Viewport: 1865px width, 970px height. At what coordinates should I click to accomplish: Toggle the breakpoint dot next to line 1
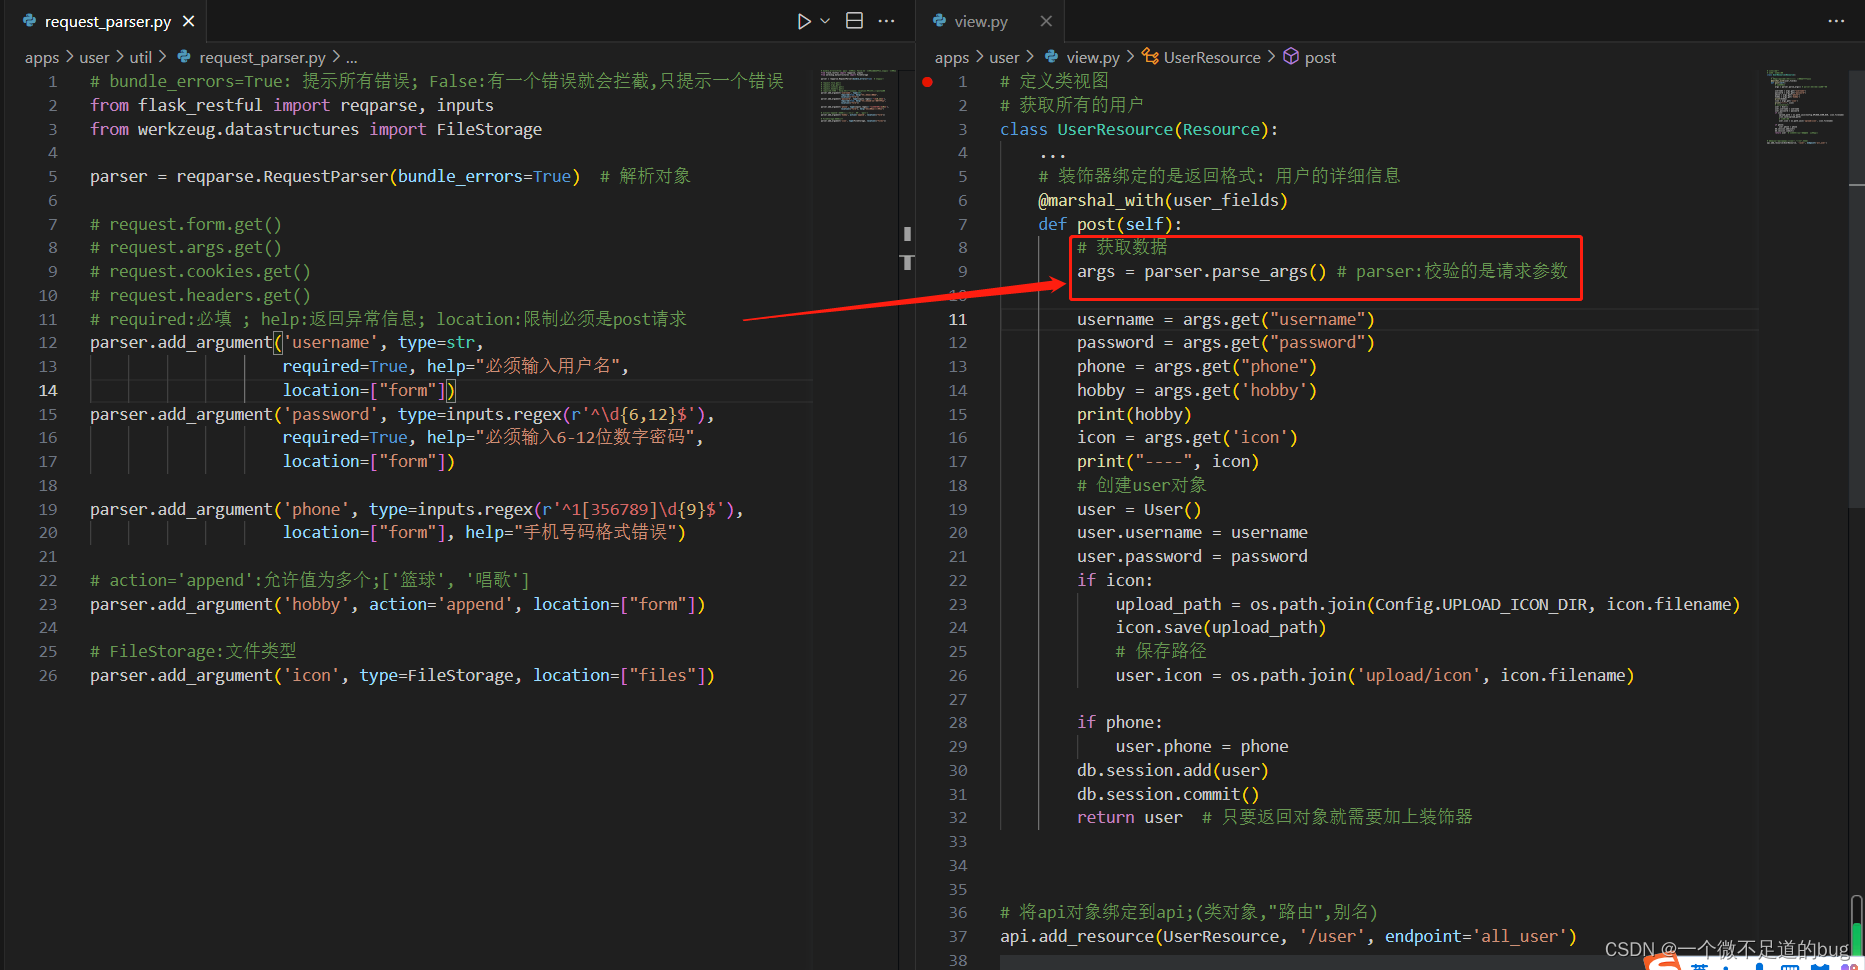tap(927, 82)
